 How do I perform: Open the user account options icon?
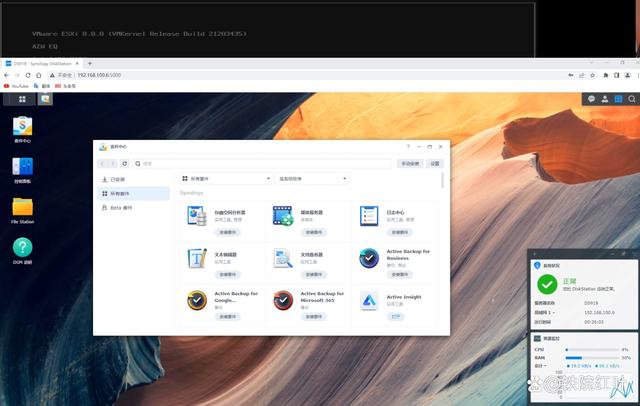click(605, 98)
